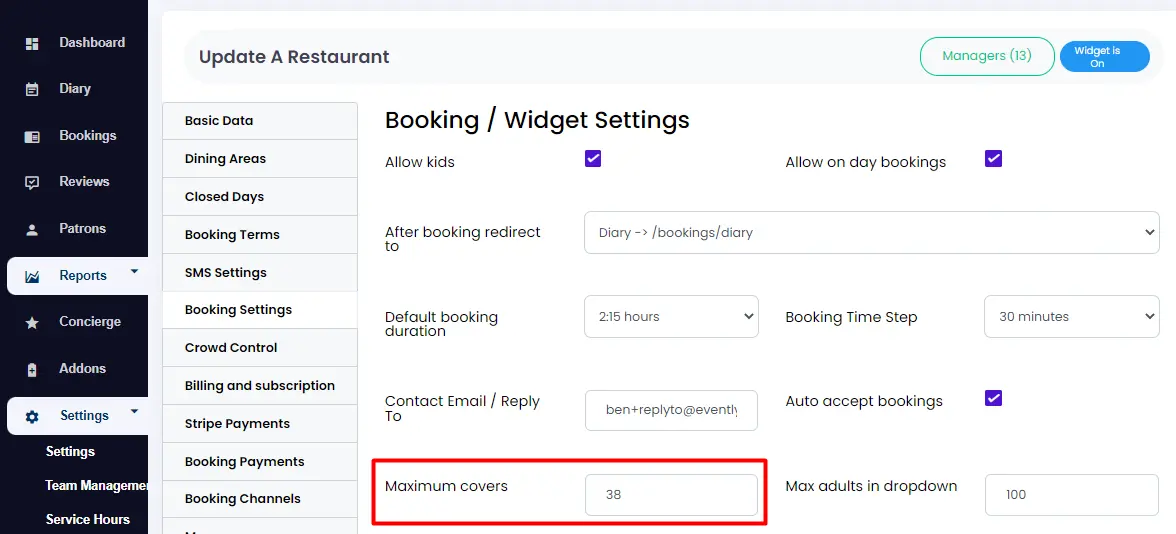1176x534 pixels.
Task: Open the Booking Payments tab
Action: [260, 461]
